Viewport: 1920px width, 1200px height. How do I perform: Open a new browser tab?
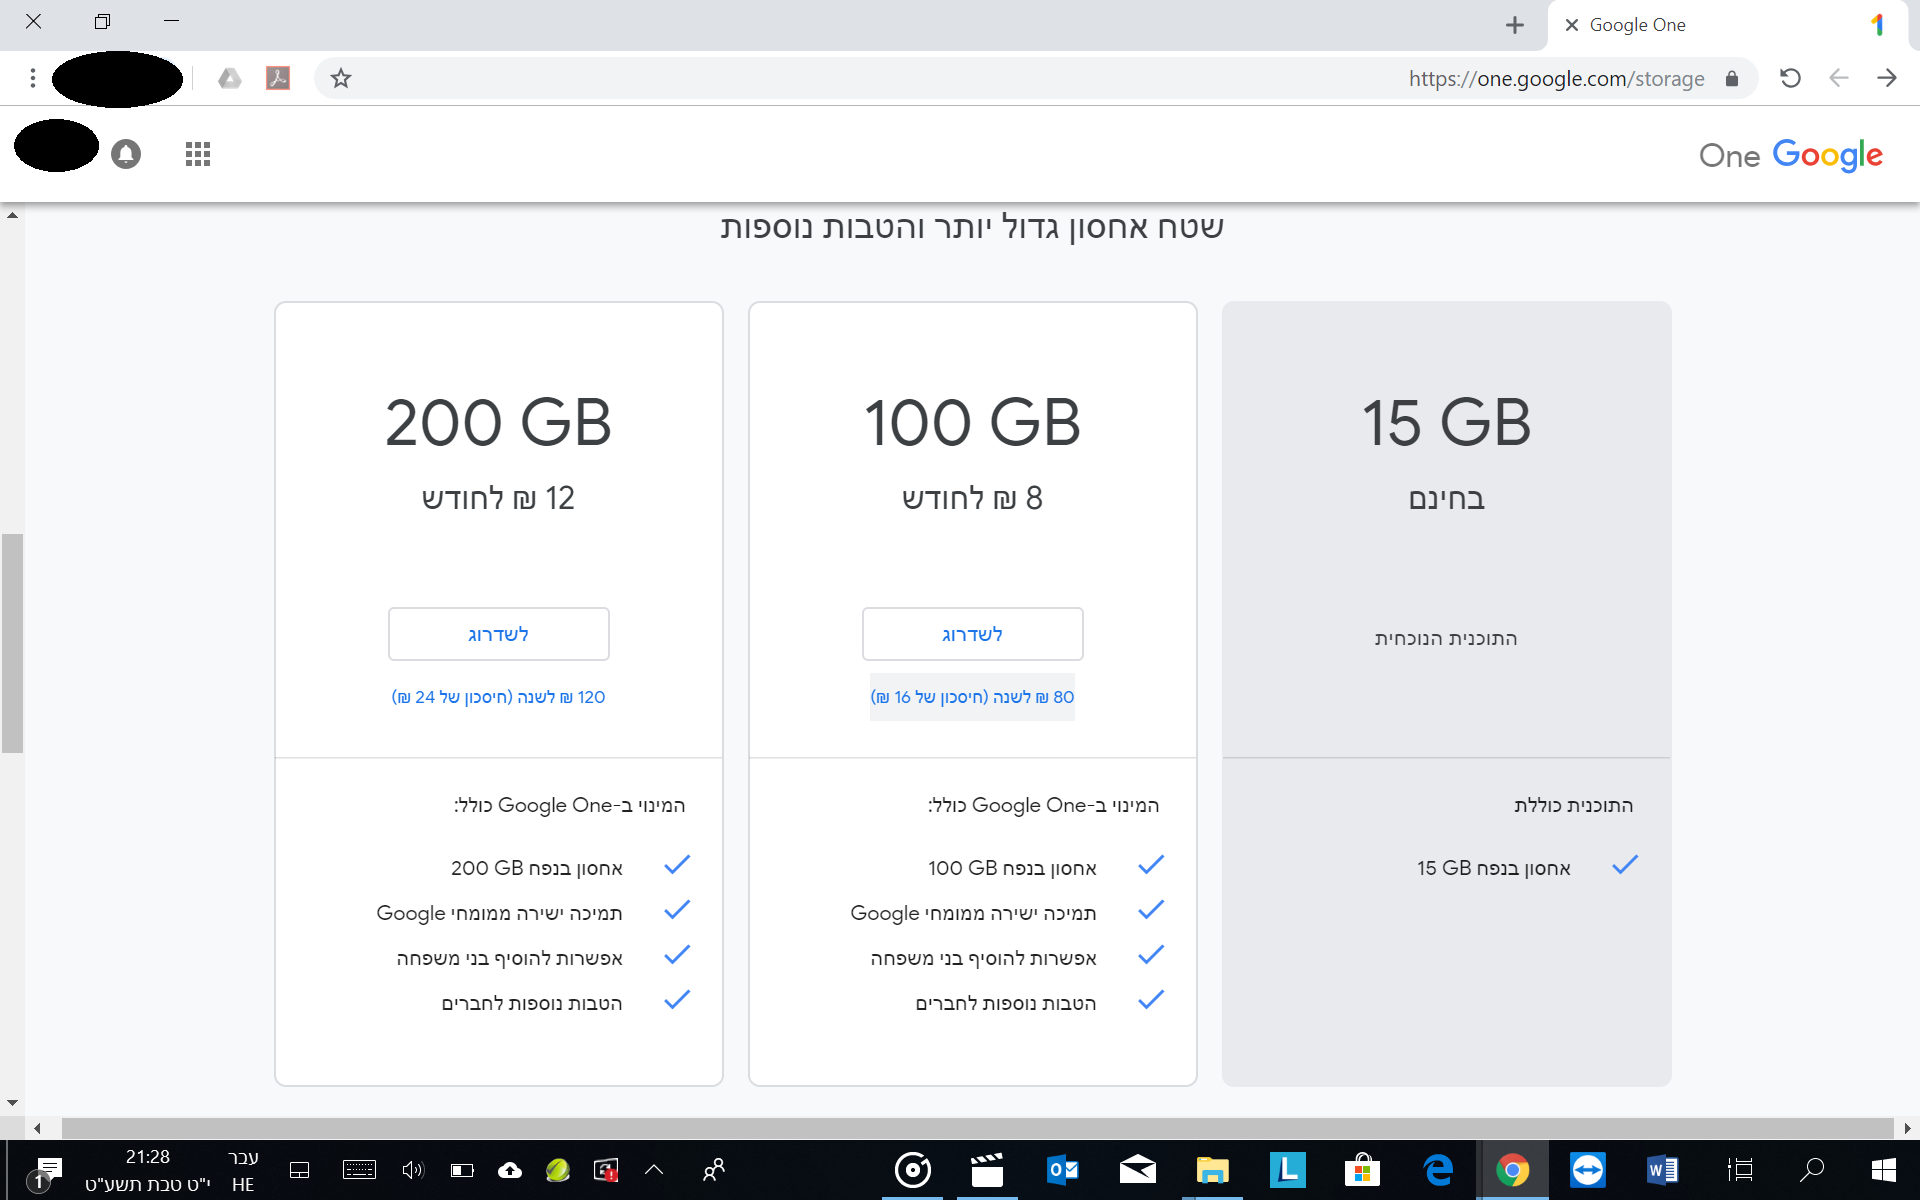(x=1515, y=25)
